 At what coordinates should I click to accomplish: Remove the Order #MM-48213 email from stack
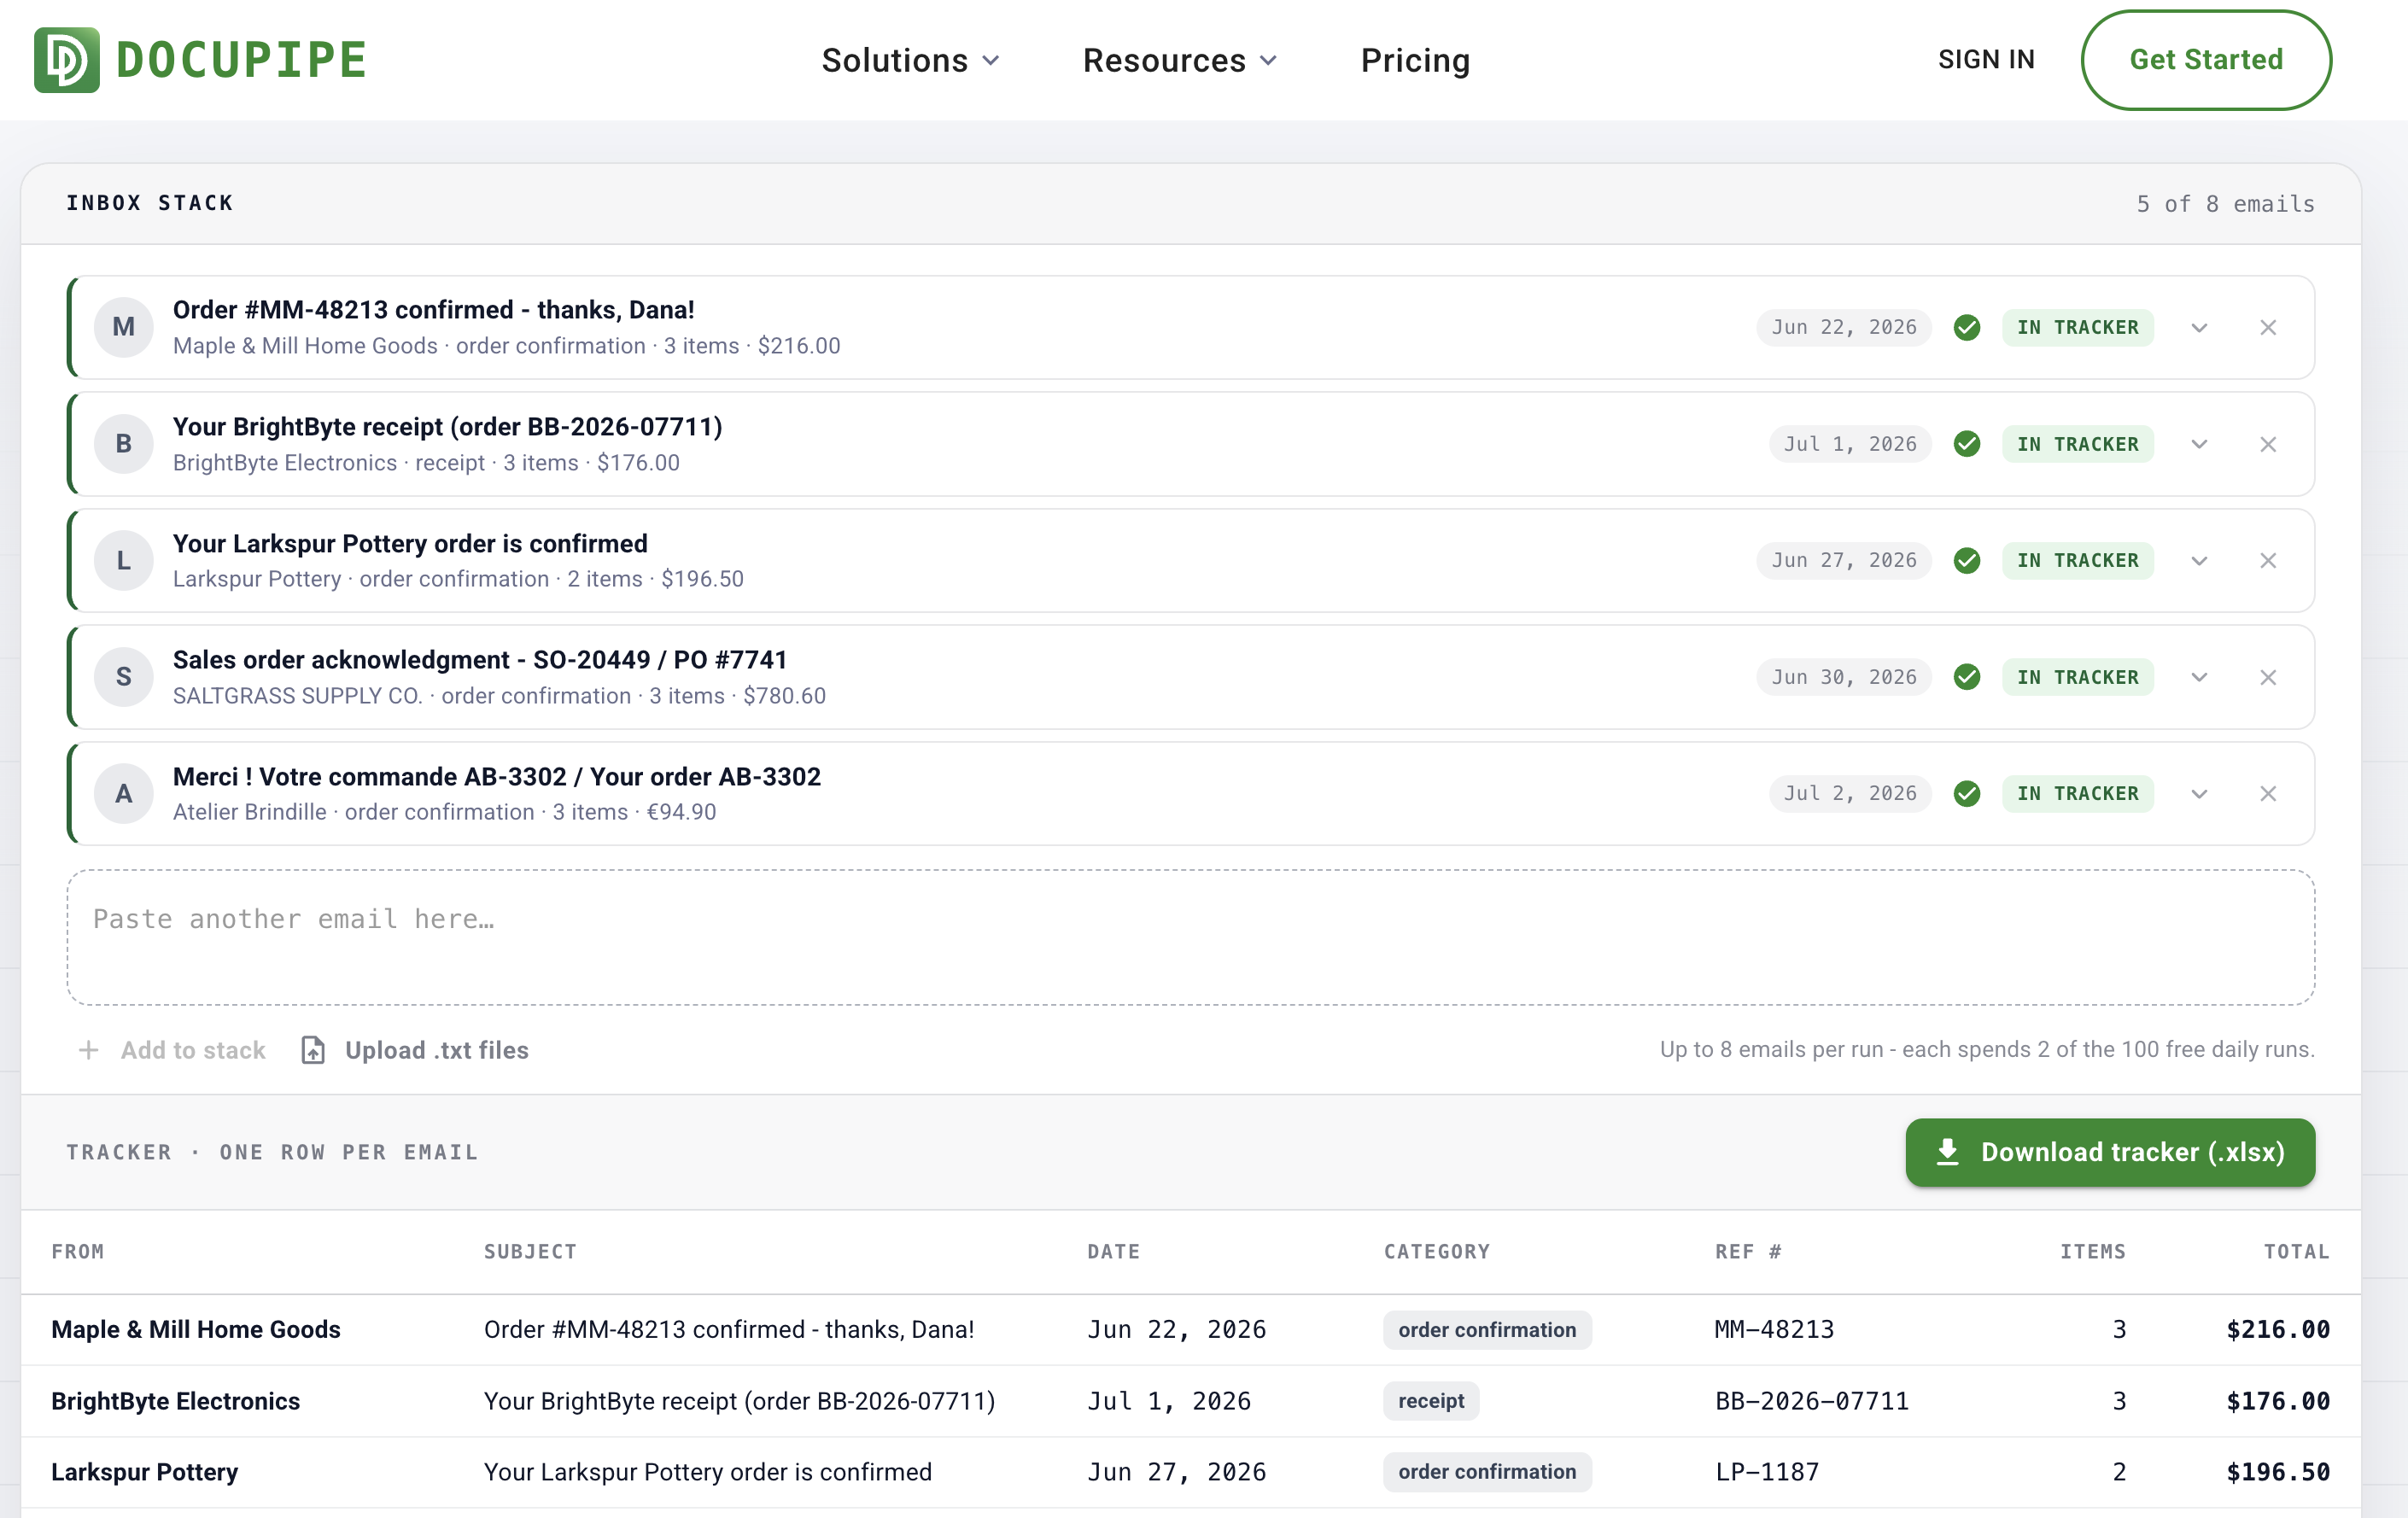(x=2268, y=328)
